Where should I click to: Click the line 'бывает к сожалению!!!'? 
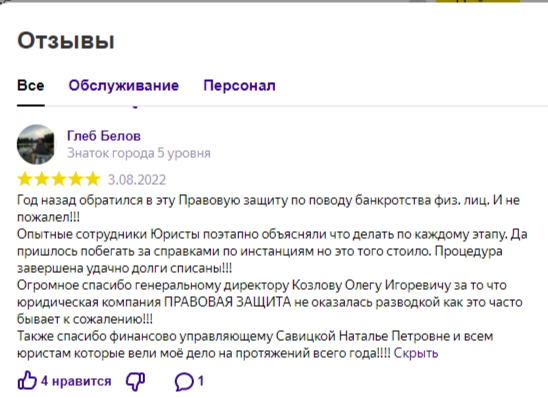coord(85,319)
